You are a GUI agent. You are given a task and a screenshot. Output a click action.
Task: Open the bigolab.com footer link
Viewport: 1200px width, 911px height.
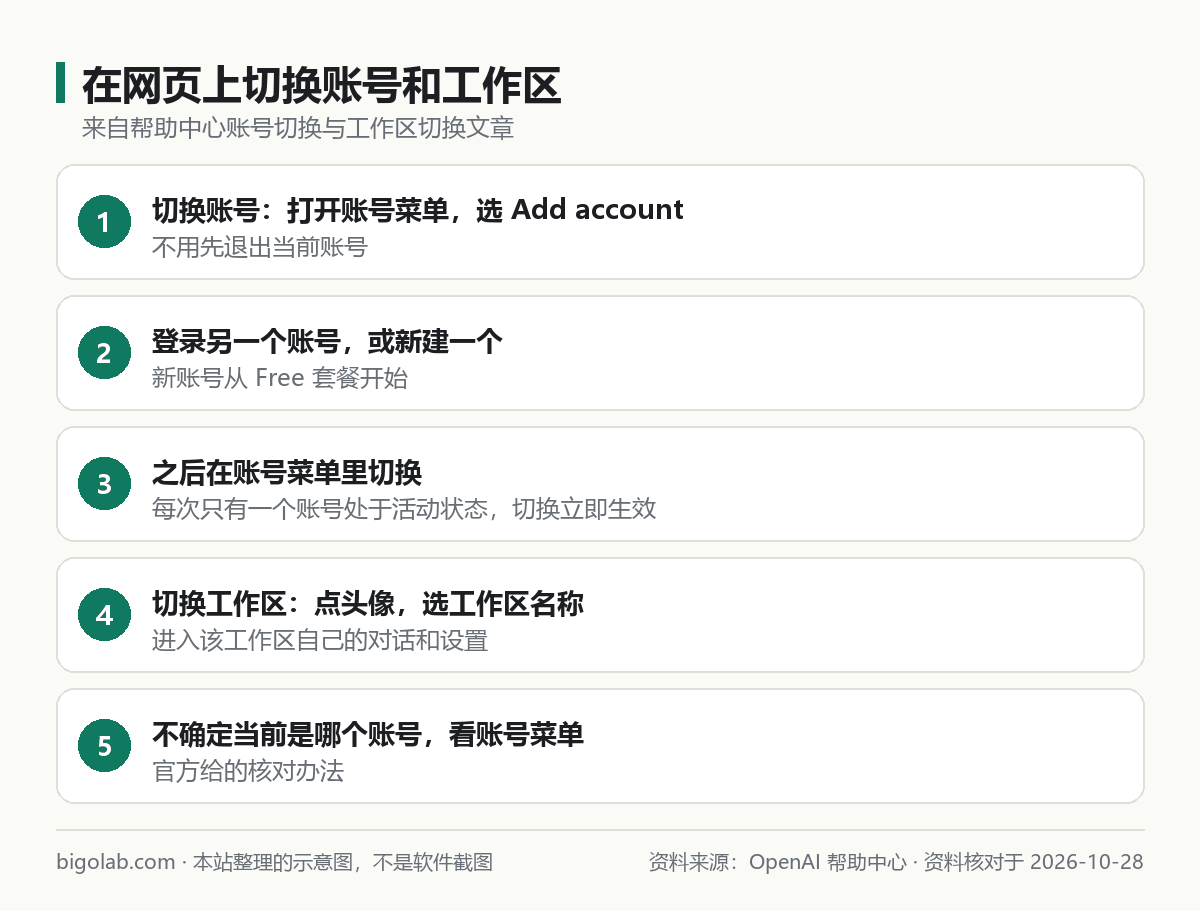(116, 862)
